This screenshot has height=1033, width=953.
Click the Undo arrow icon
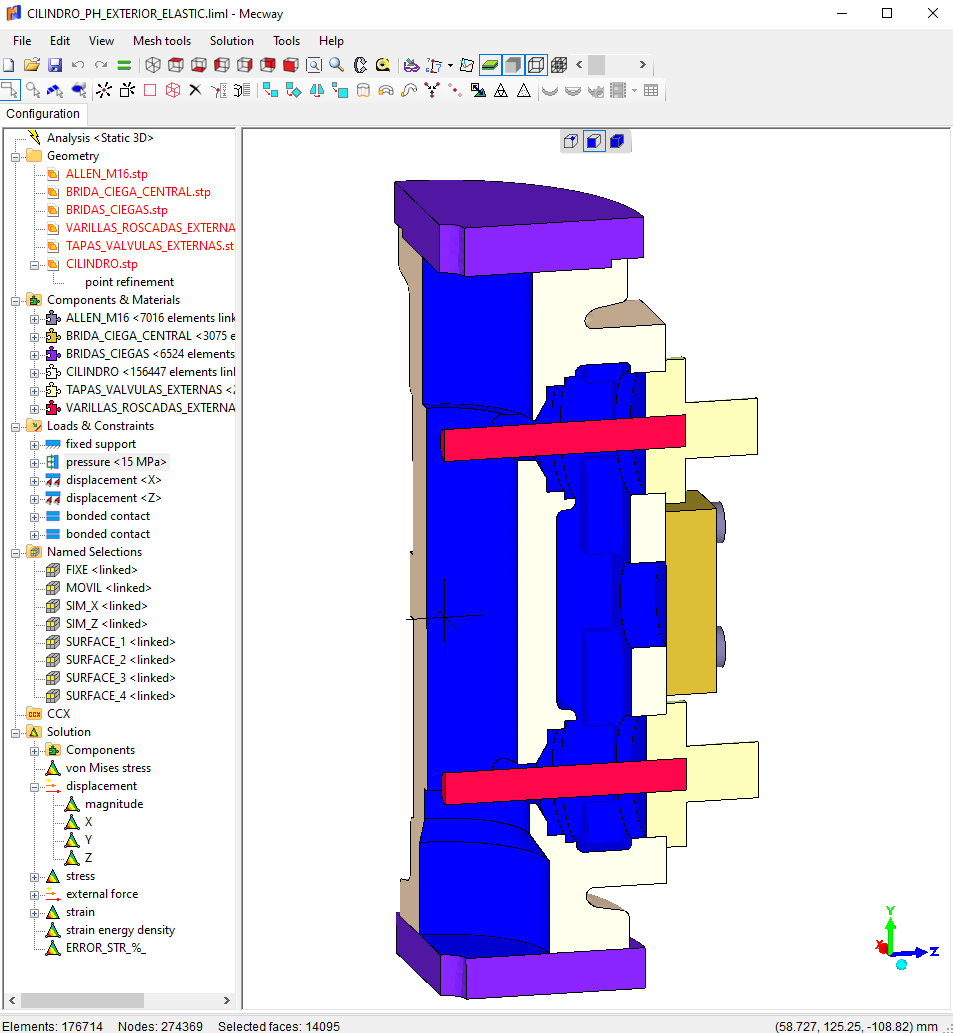click(78, 65)
